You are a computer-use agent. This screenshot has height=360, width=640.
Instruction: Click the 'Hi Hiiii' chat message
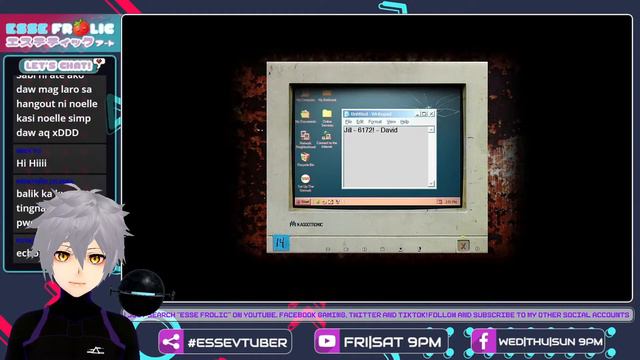pos(31,163)
